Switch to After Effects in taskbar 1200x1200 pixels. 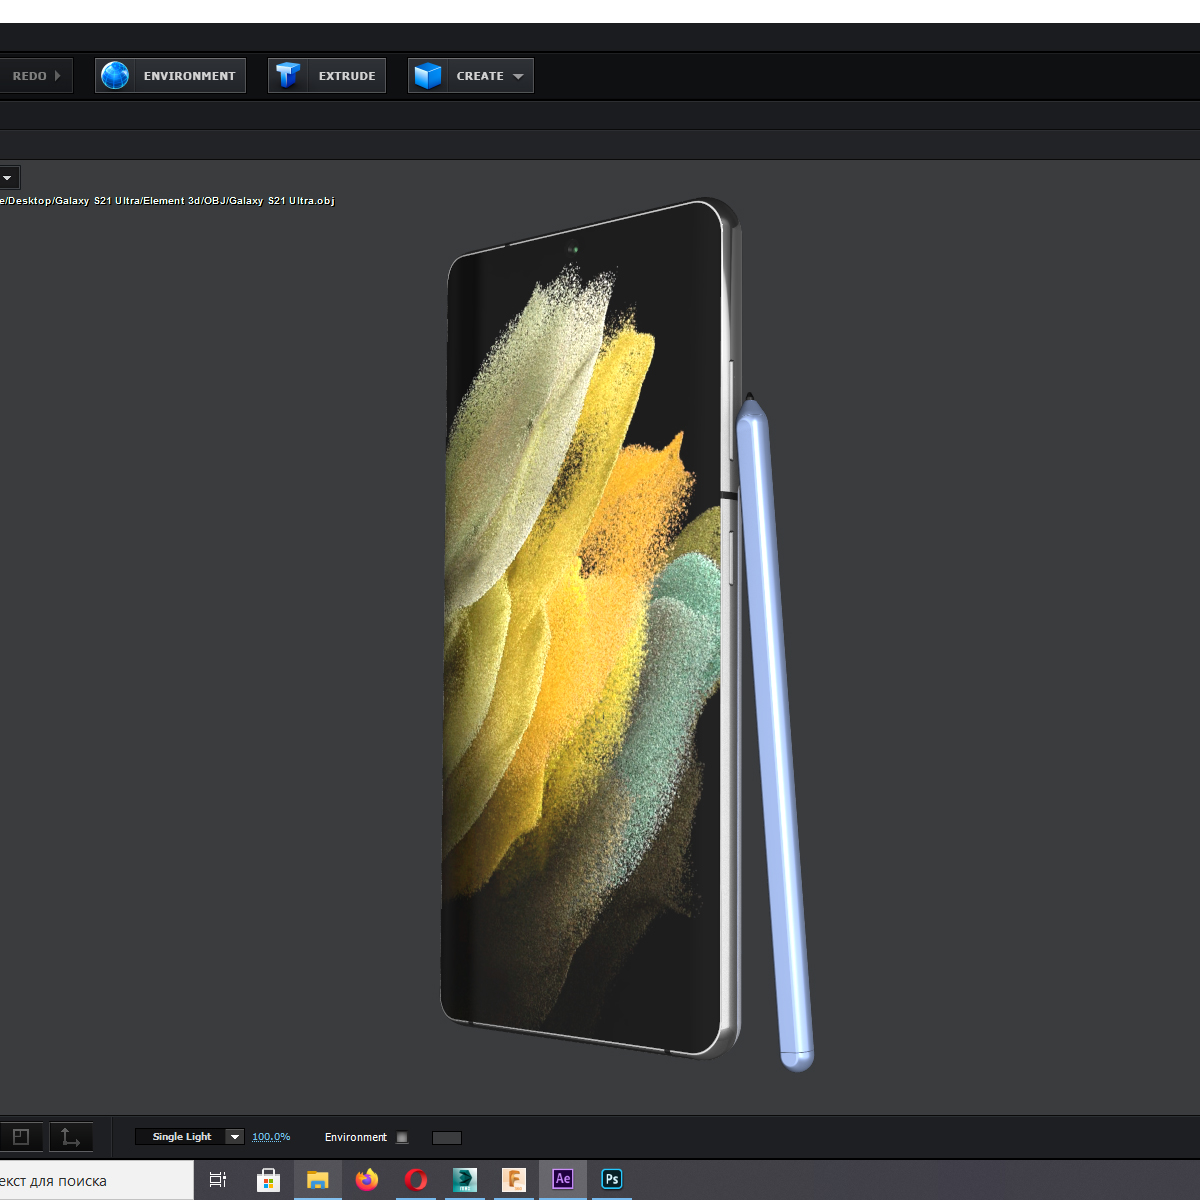tap(563, 1180)
